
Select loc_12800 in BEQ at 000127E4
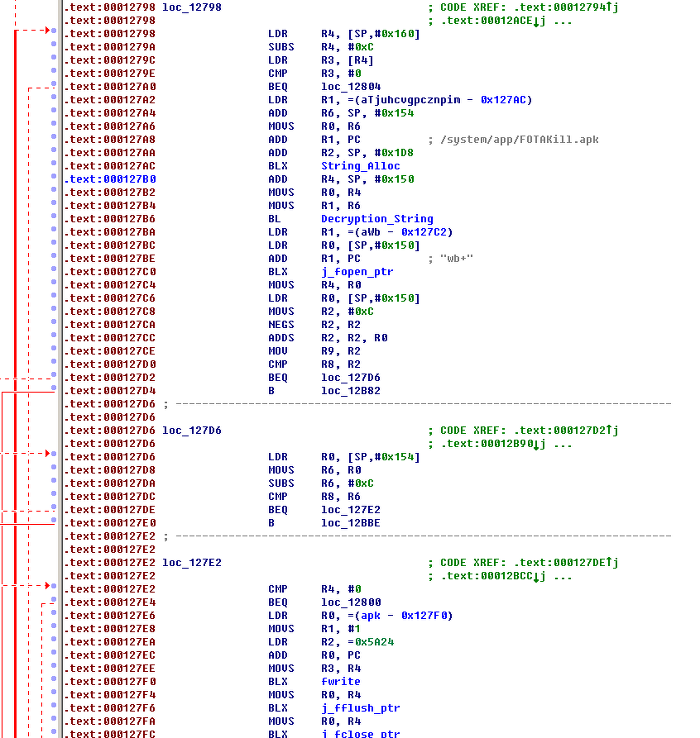point(350,602)
